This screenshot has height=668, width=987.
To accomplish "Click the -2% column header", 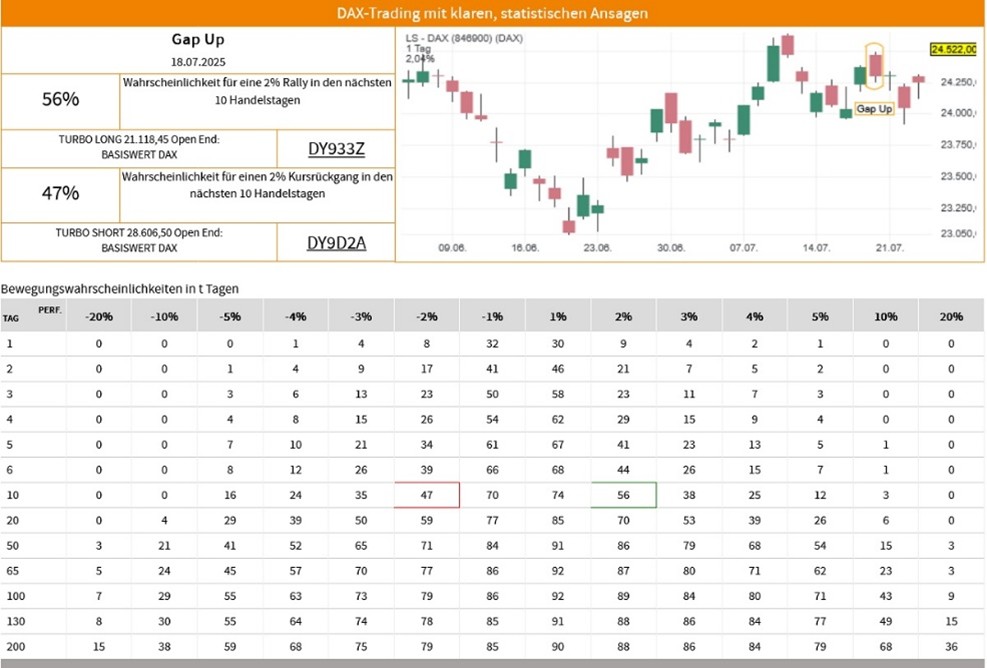I will point(427,317).
